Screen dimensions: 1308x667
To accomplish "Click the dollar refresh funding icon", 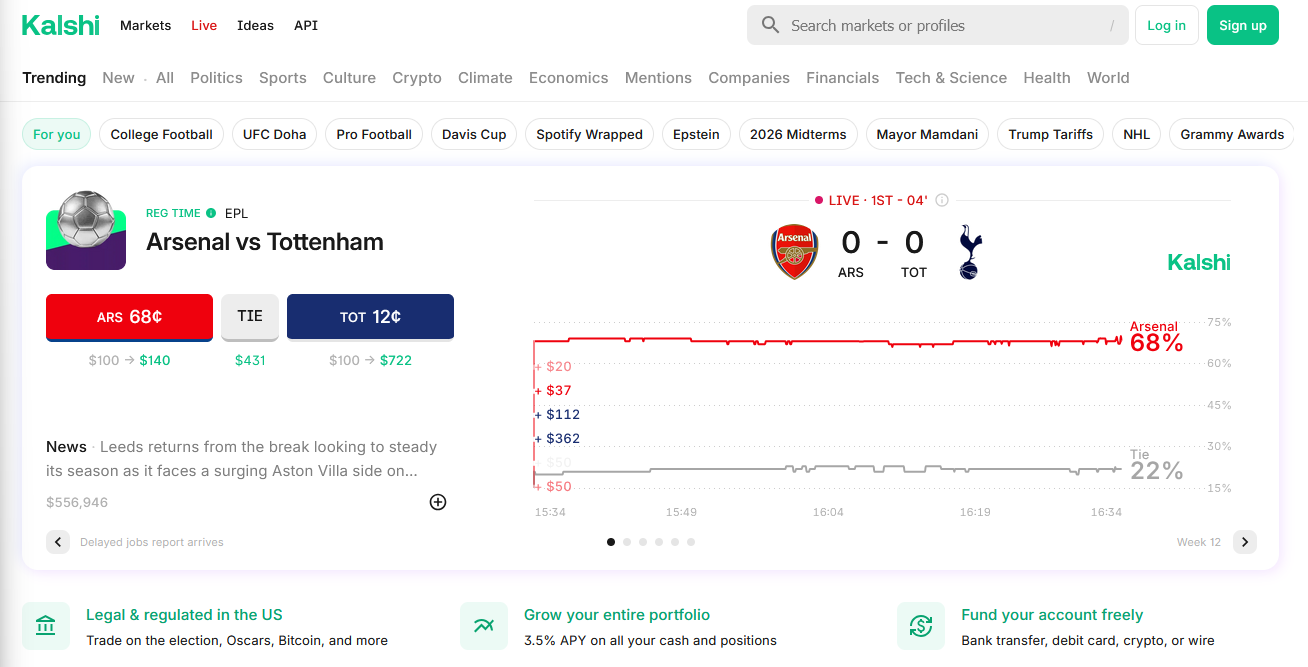I will pos(921,626).
